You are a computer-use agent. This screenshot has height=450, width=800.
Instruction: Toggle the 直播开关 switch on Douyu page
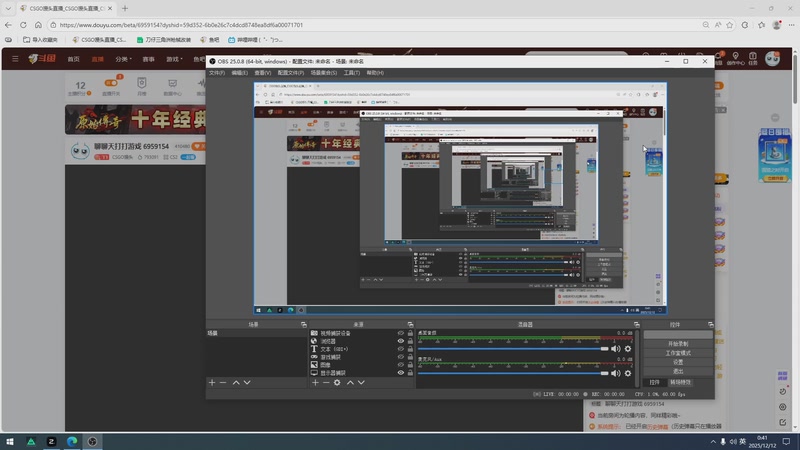point(111,83)
